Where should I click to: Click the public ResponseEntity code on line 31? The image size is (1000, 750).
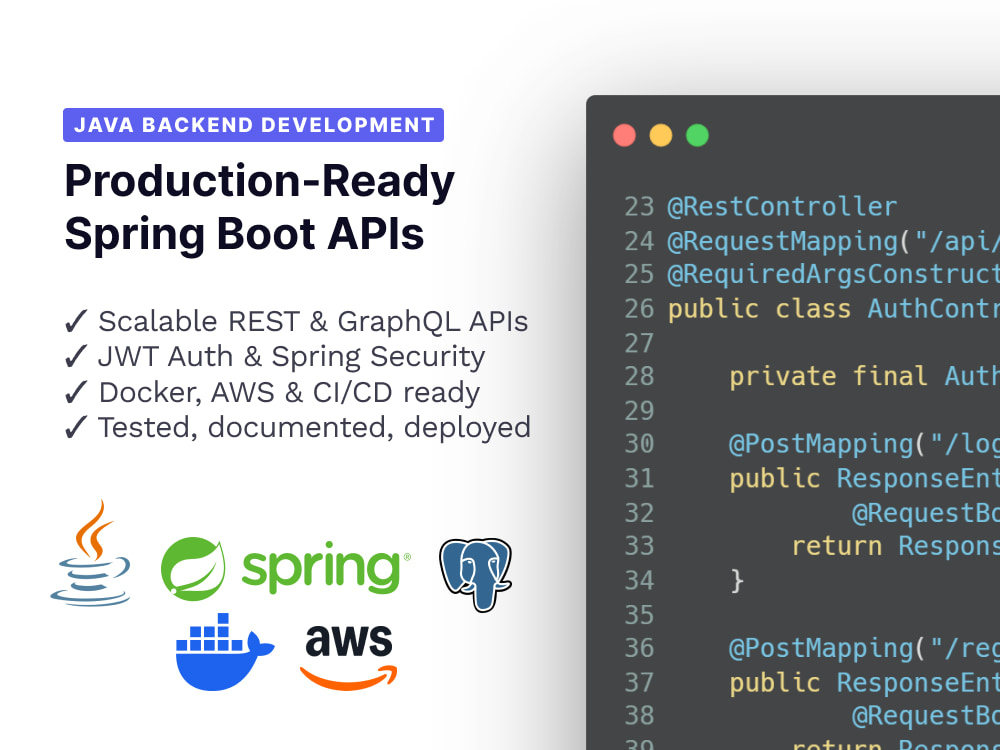click(x=864, y=478)
